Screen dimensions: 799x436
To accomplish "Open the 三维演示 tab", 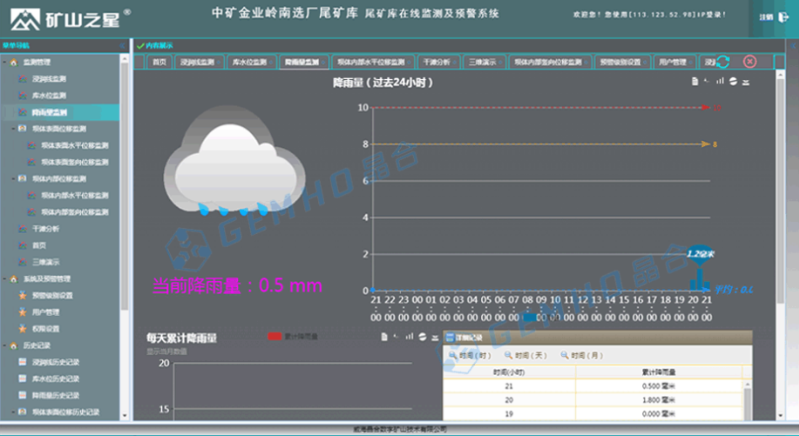I will [x=482, y=62].
